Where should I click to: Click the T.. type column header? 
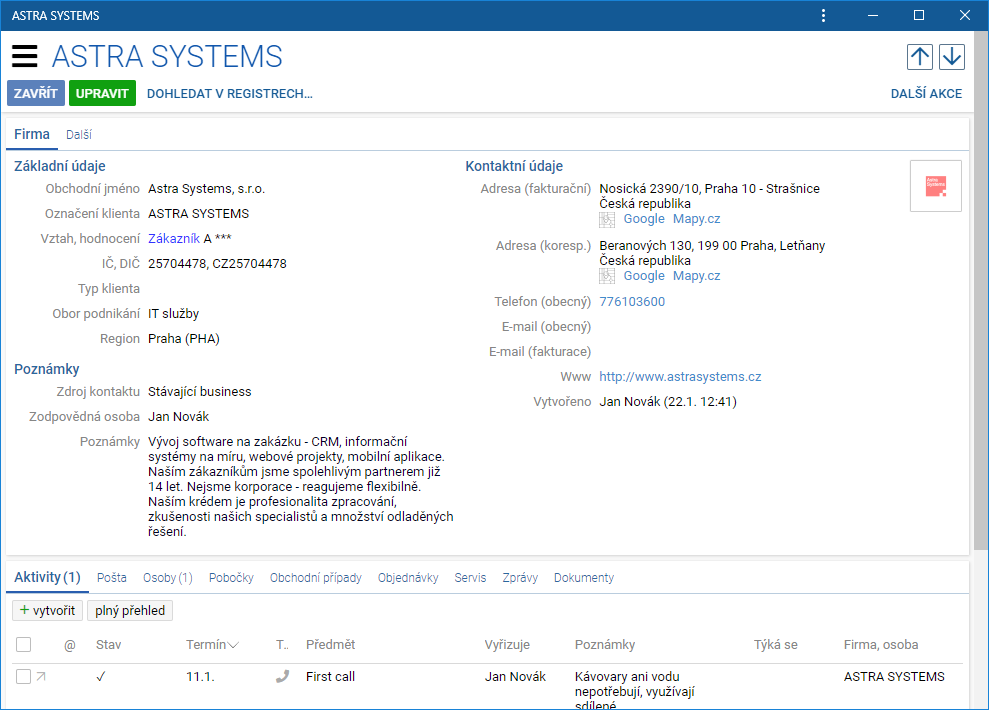pos(282,644)
